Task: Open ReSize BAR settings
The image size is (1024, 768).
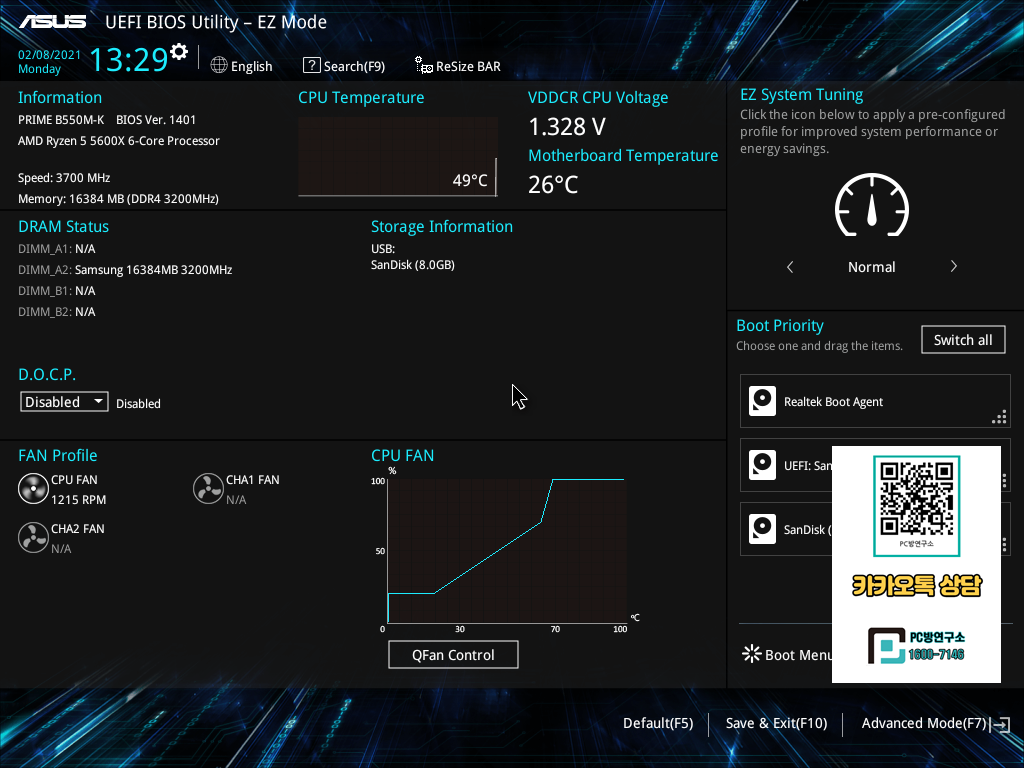Action: coord(458,66)
